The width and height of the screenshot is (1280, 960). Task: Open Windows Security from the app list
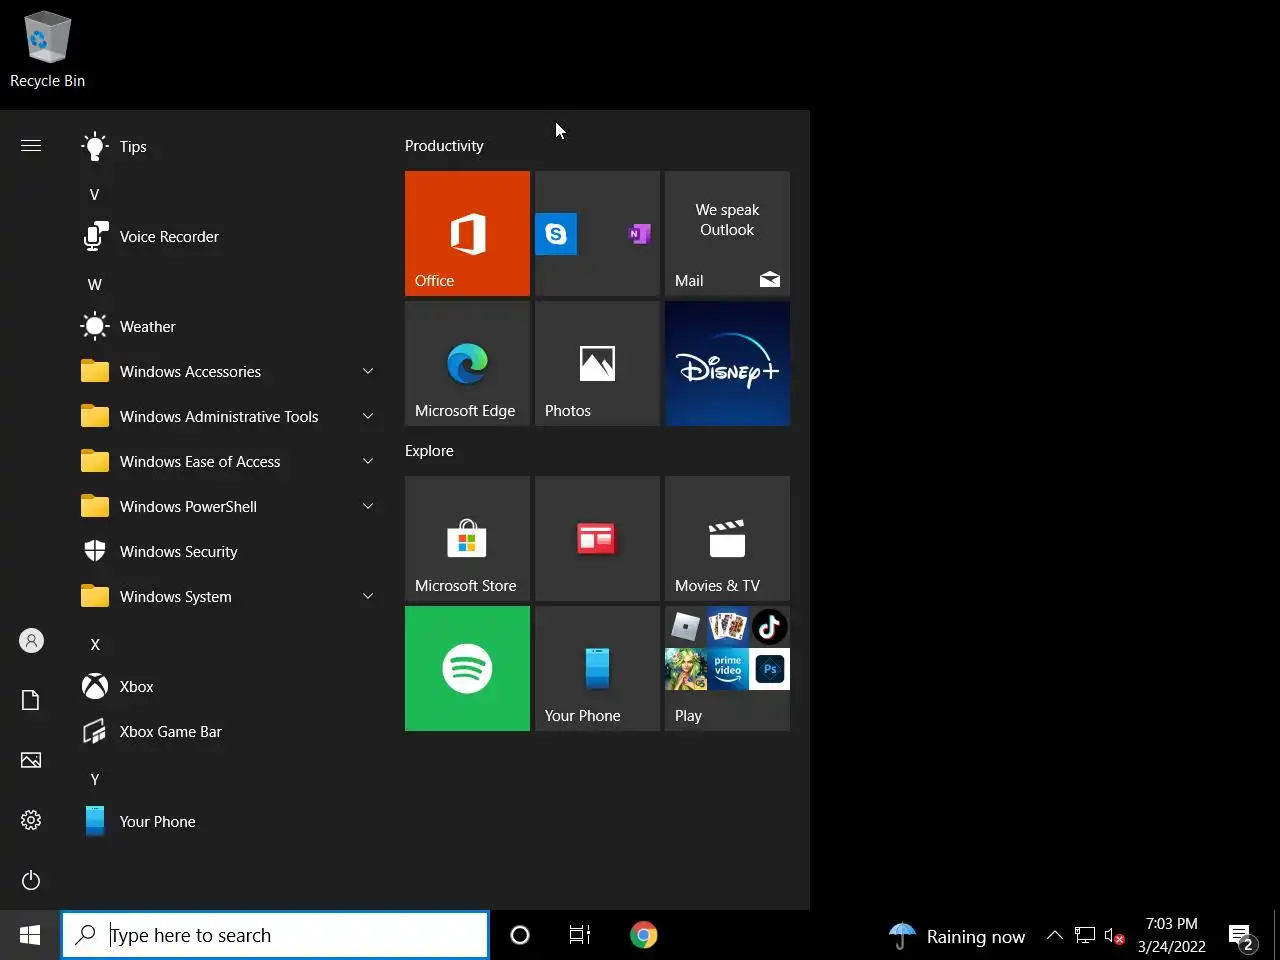(230, 552)
